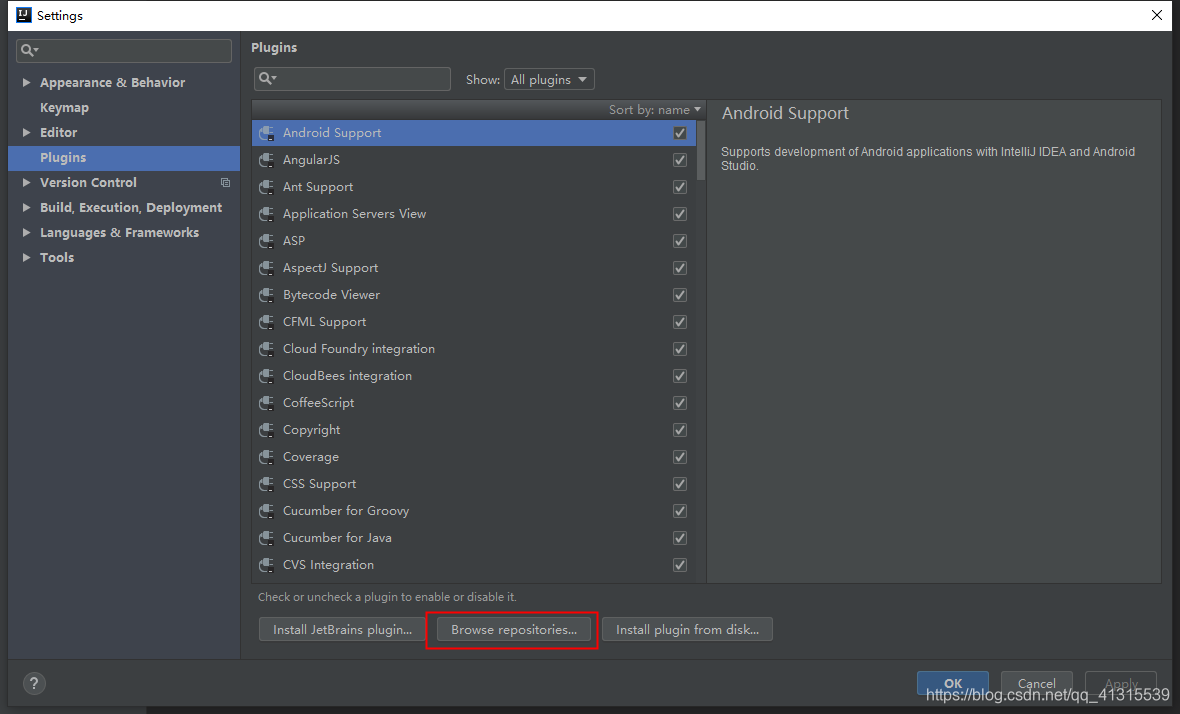Image resolution: width=1180 pixels, height=714 pixels.
Task: Uncheck the AngularJS plugin
Action: (x=680, y=160)
